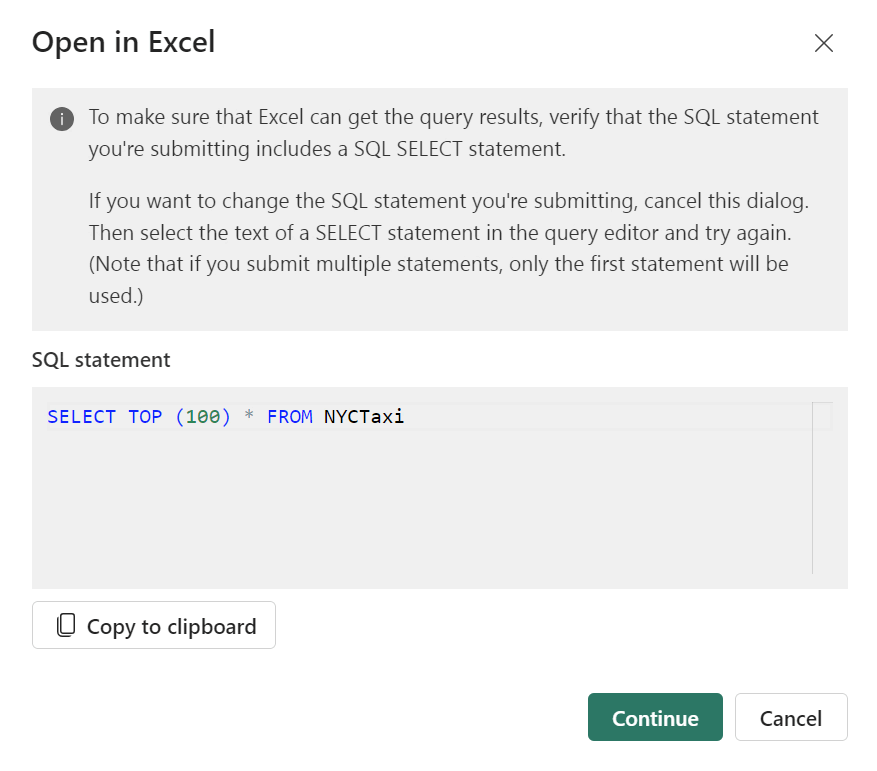Place cursor on the 100 value
Image resolution: width=877 pixels, height=771 pixels.
pyautogui.click(x=202, y=417)
